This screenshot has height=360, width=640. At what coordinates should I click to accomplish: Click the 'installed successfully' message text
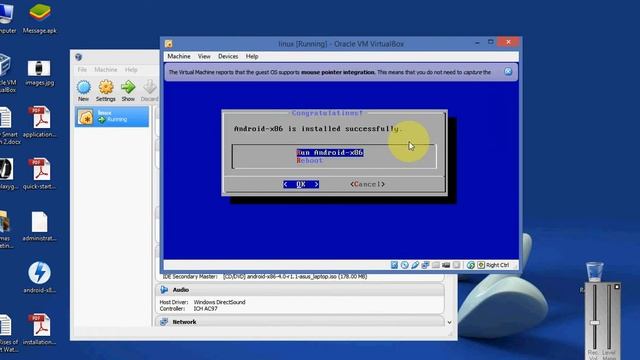[x=318, y=129]
